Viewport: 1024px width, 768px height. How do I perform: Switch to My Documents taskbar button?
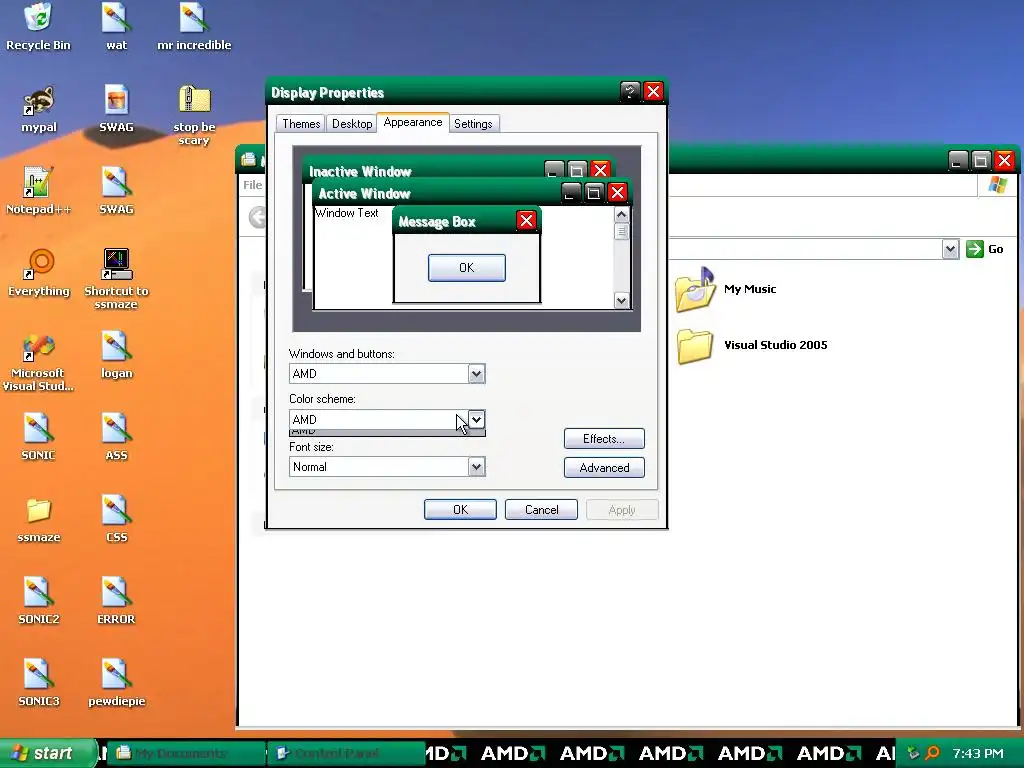[185, 753]
